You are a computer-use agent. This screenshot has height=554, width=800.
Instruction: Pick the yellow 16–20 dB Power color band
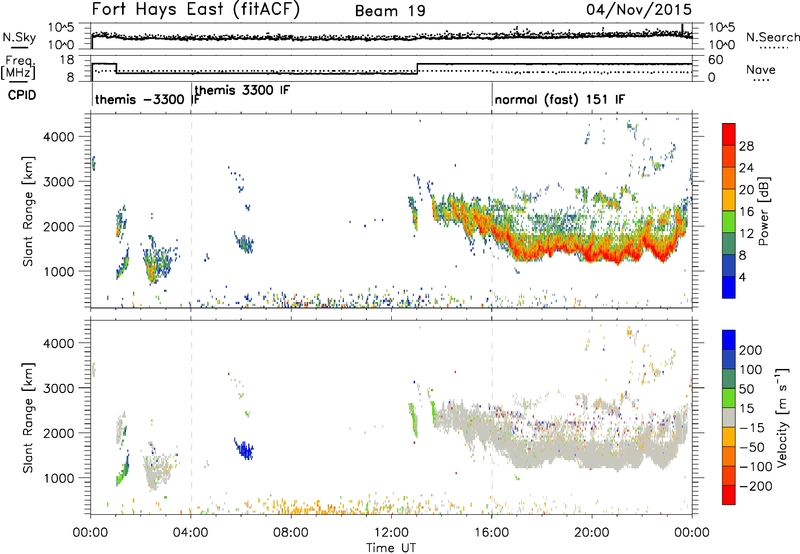(x=729, y=199)
